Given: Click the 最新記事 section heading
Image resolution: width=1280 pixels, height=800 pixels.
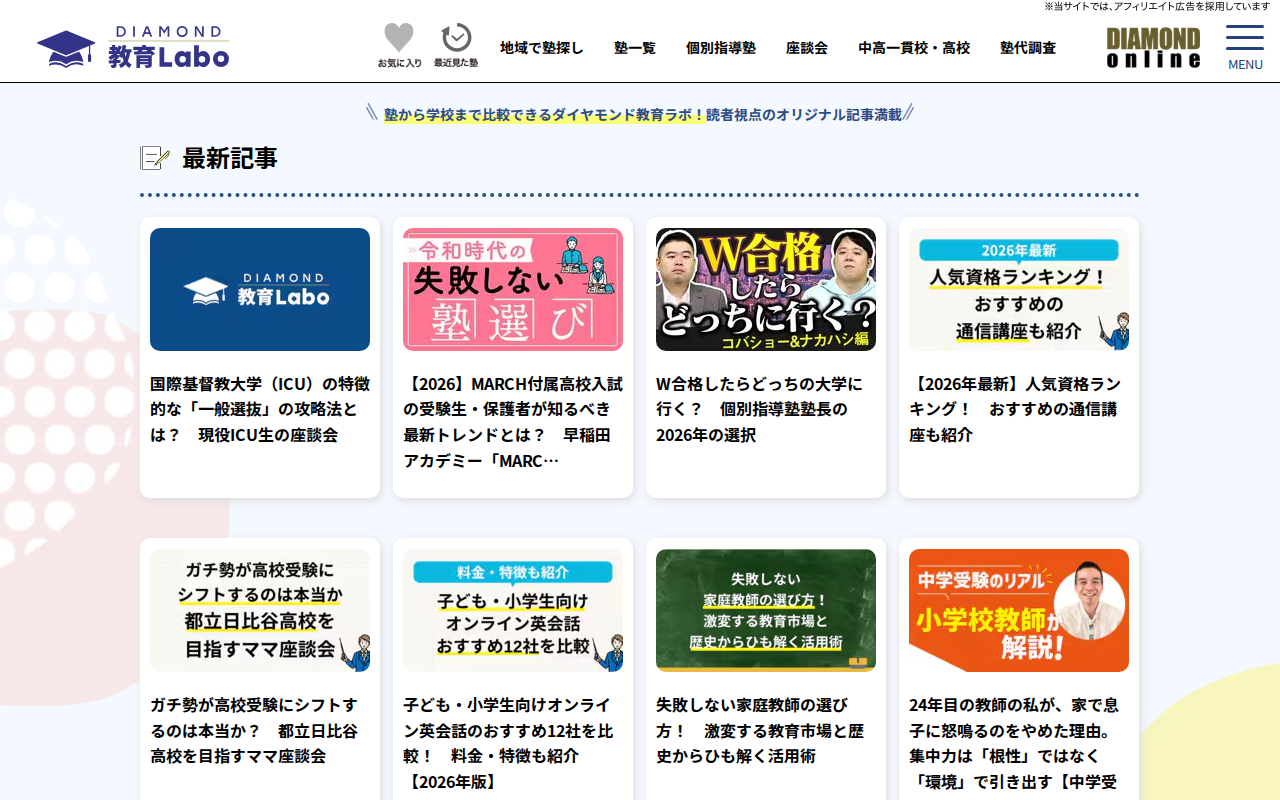Looking at the screenshot, I should [230, 158].
